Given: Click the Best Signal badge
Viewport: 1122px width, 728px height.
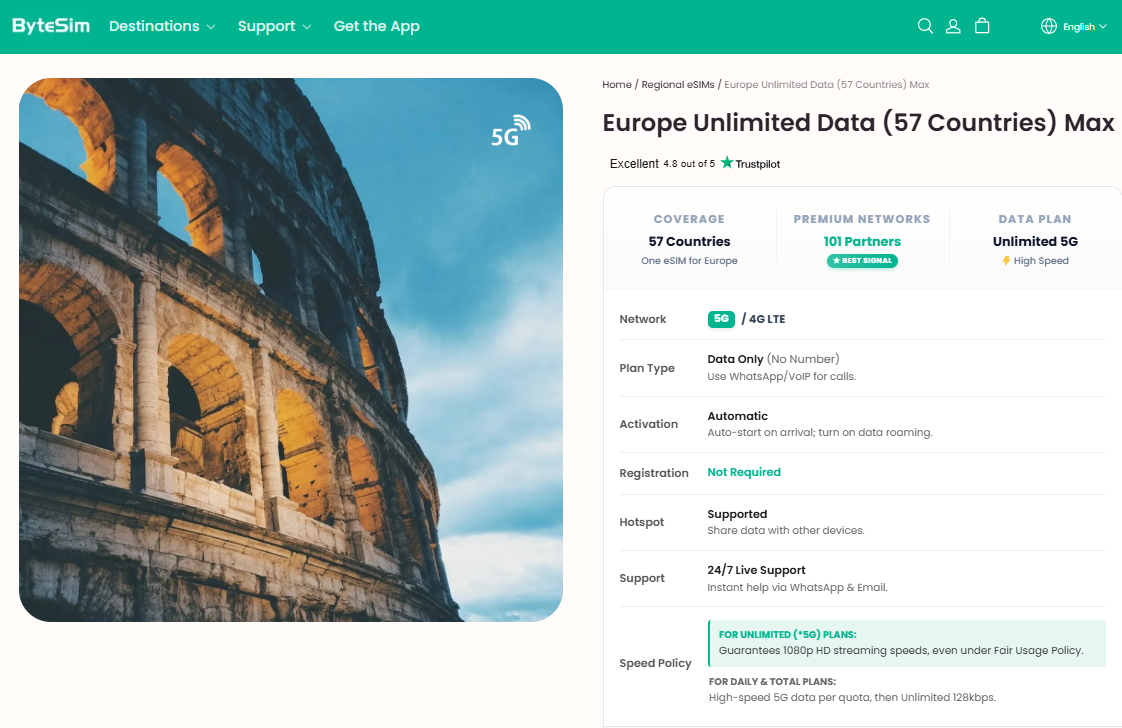Looking at the screenshot, I should 862,261.
